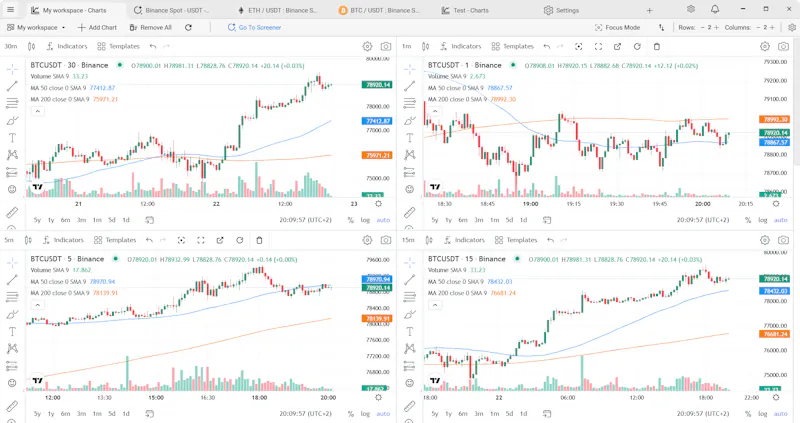Select patterns tool in top-right chart
The width and height of the screenshot is (800, 423).
coord(410,155)
